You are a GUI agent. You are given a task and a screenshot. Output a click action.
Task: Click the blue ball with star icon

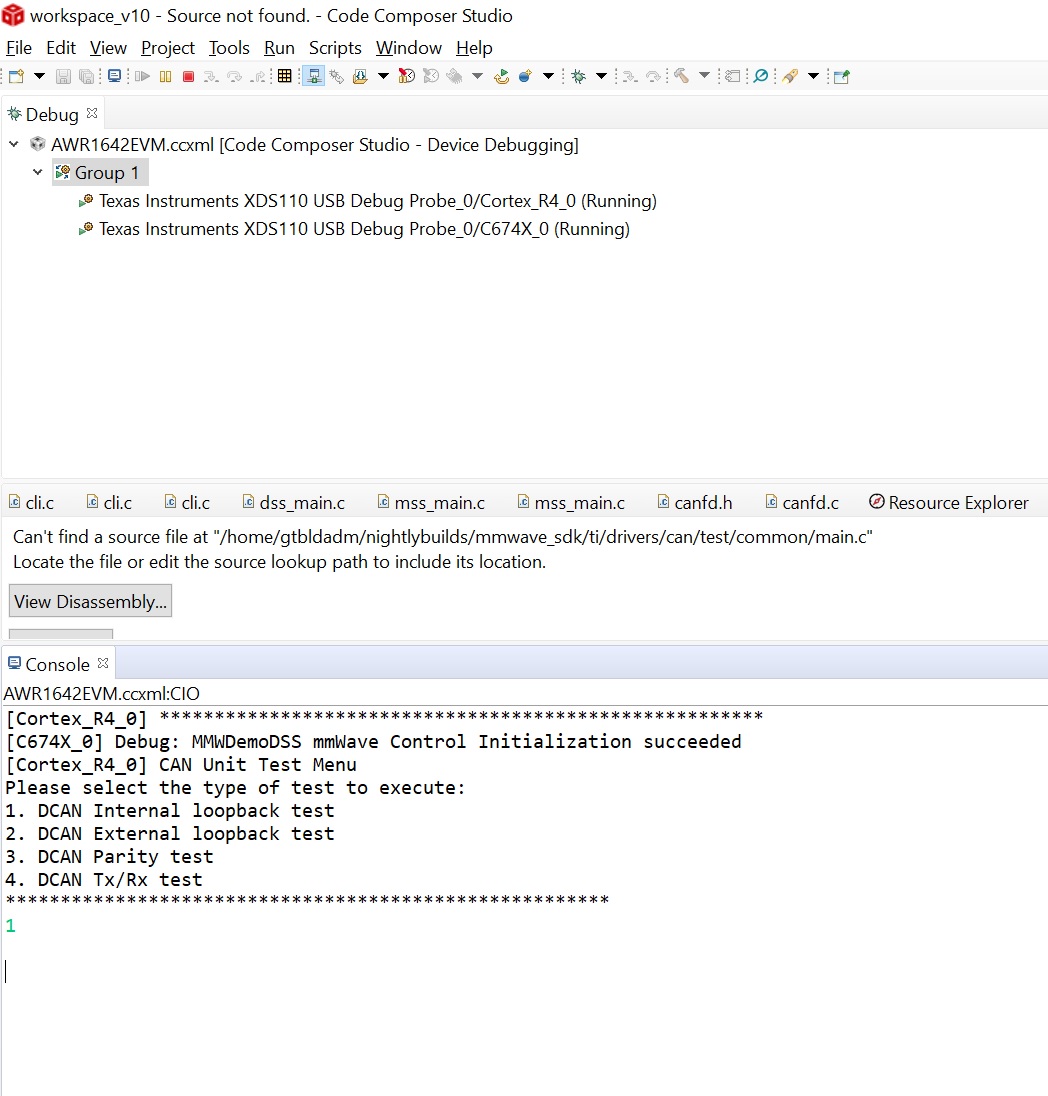[526, 76]
